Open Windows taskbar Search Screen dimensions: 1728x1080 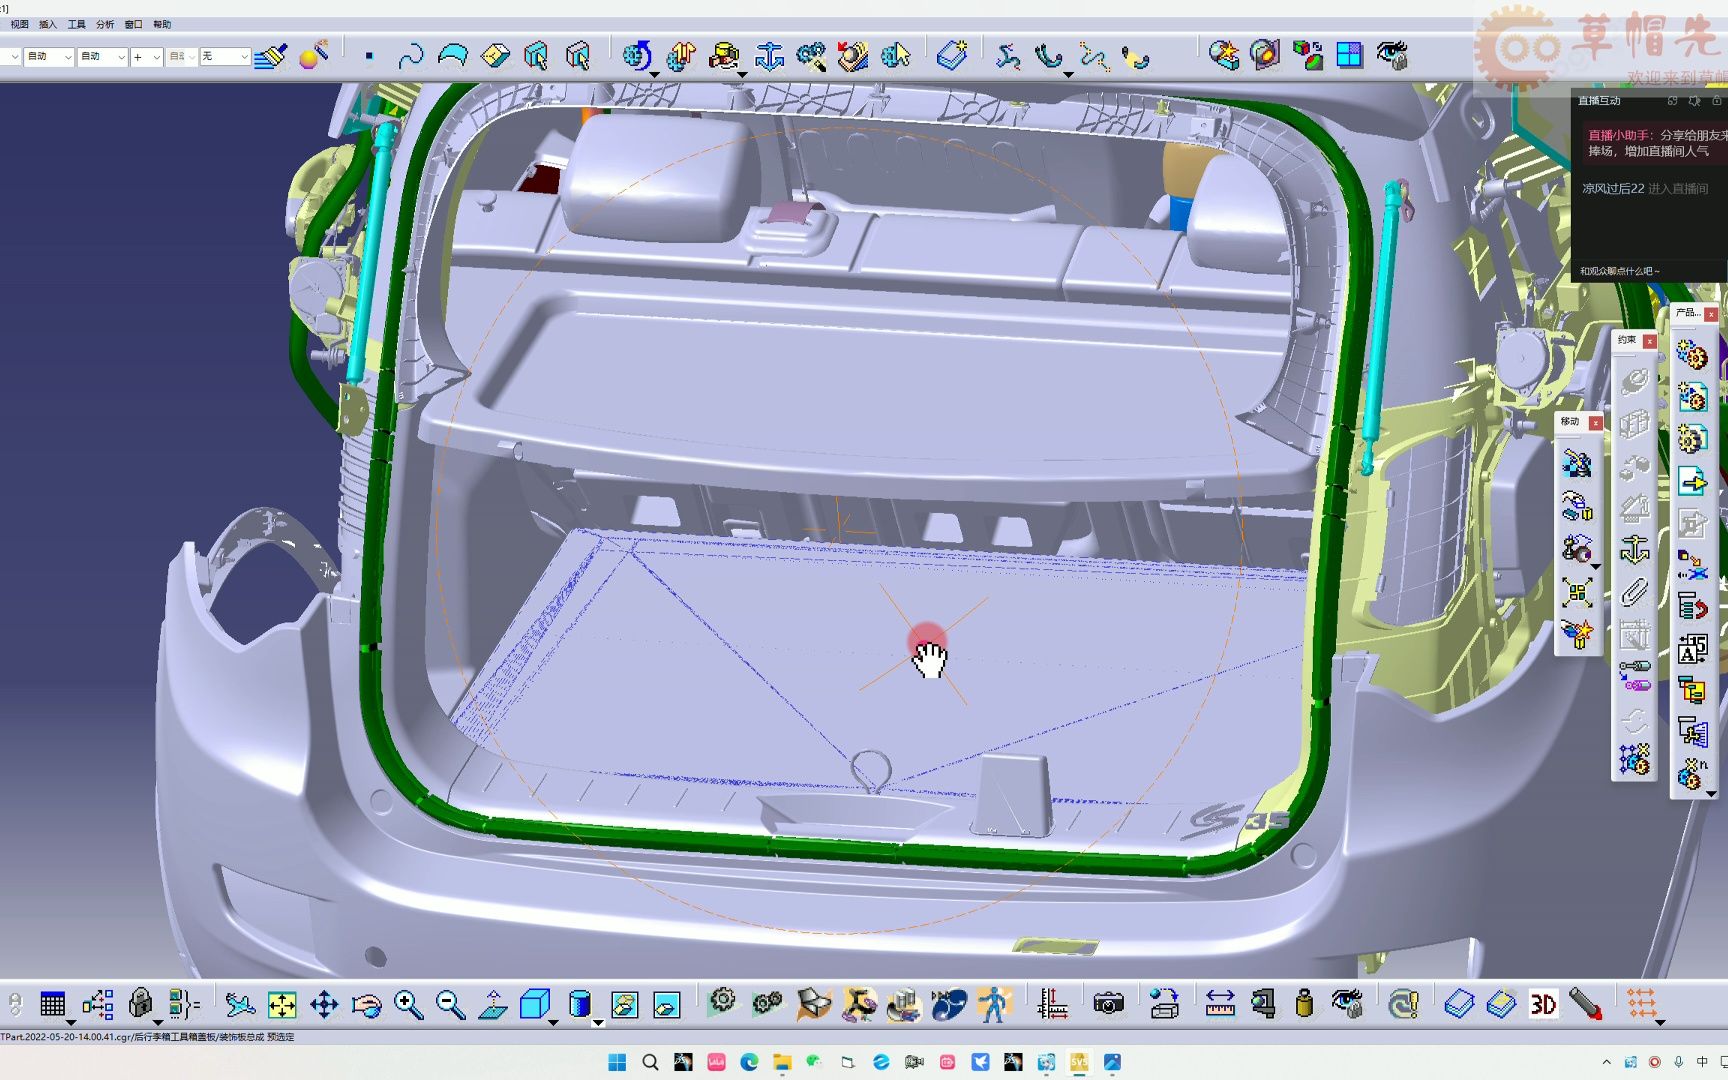[650, 1062]
